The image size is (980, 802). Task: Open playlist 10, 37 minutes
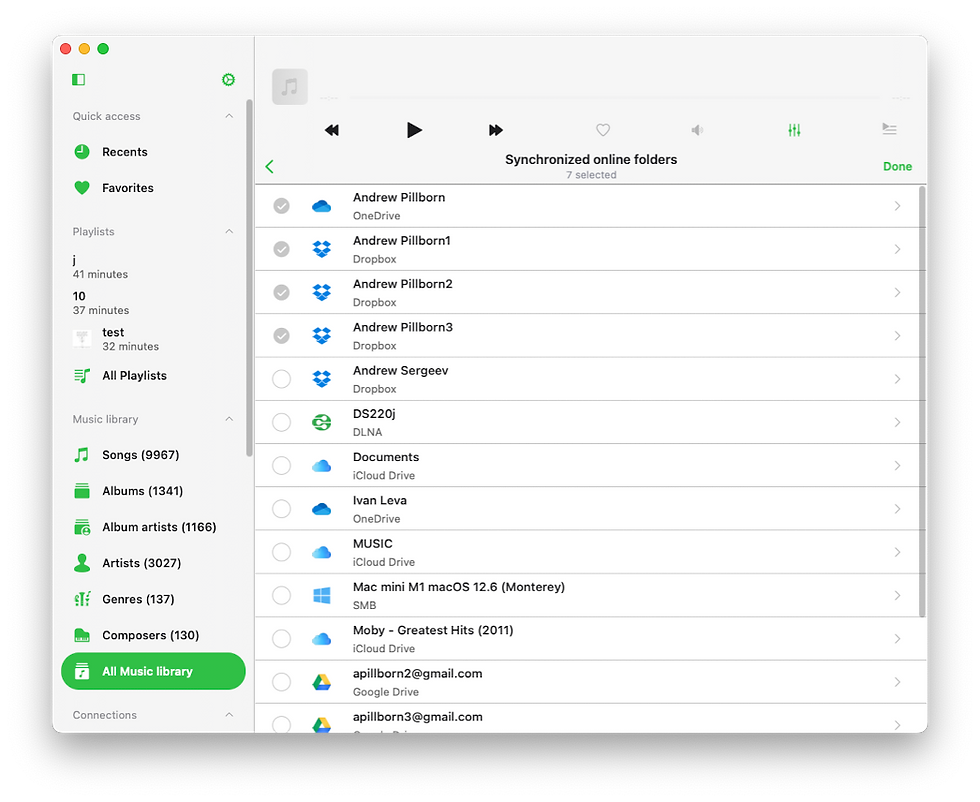[152, 303]
